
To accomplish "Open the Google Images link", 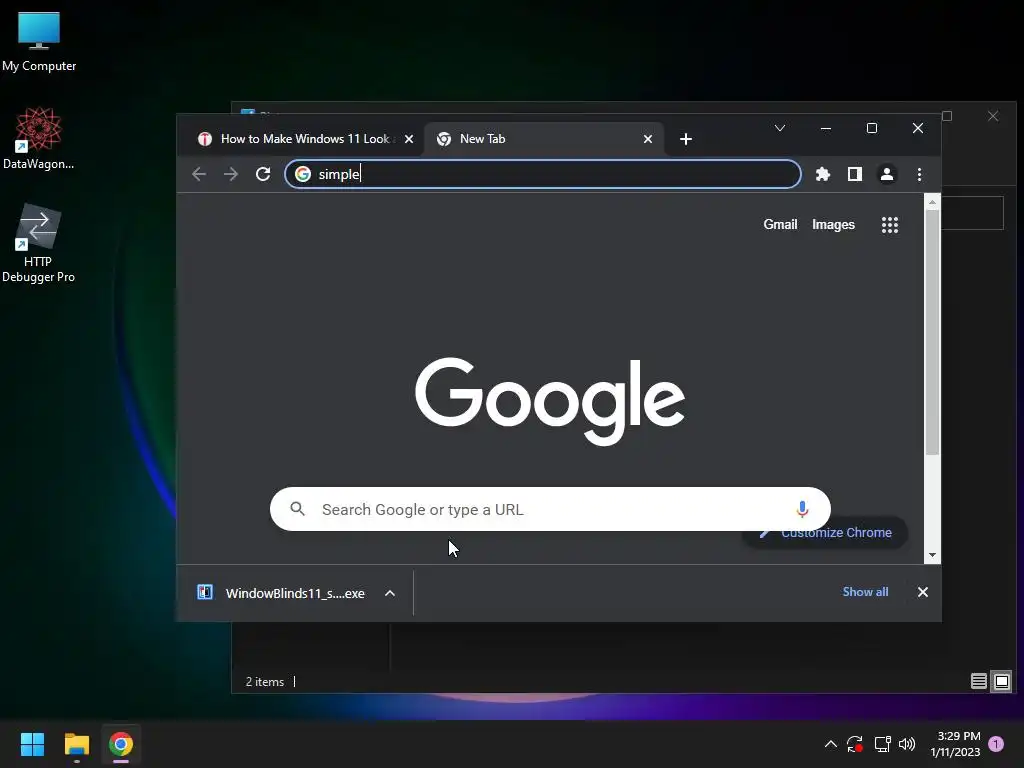I will point(833,225).
